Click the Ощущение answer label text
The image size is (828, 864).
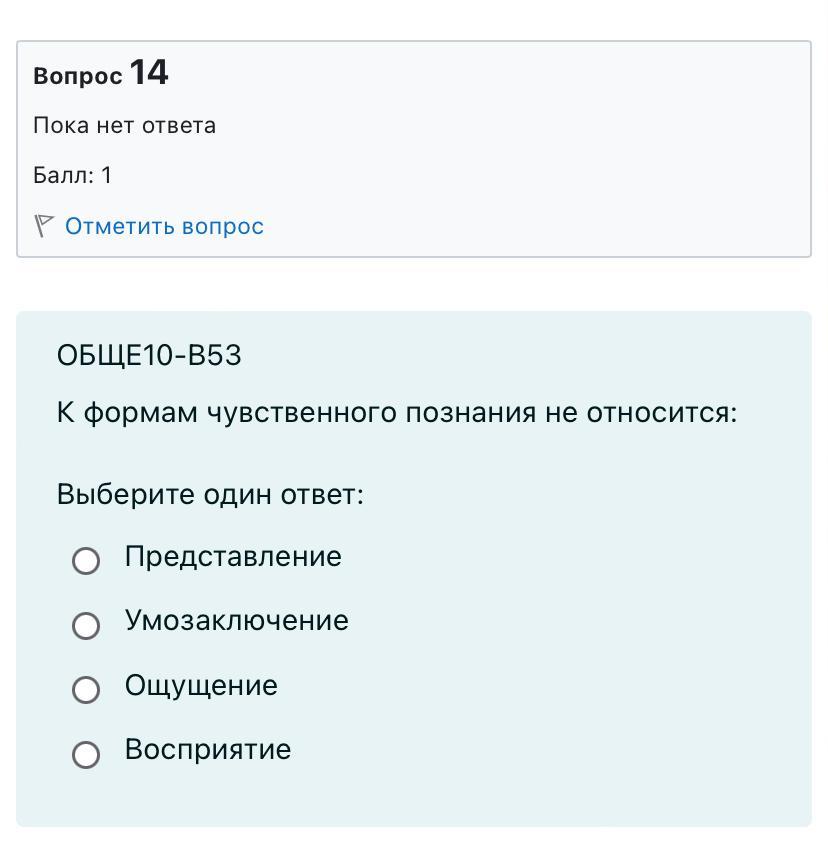pyautogui.click(x=201, y=686)
